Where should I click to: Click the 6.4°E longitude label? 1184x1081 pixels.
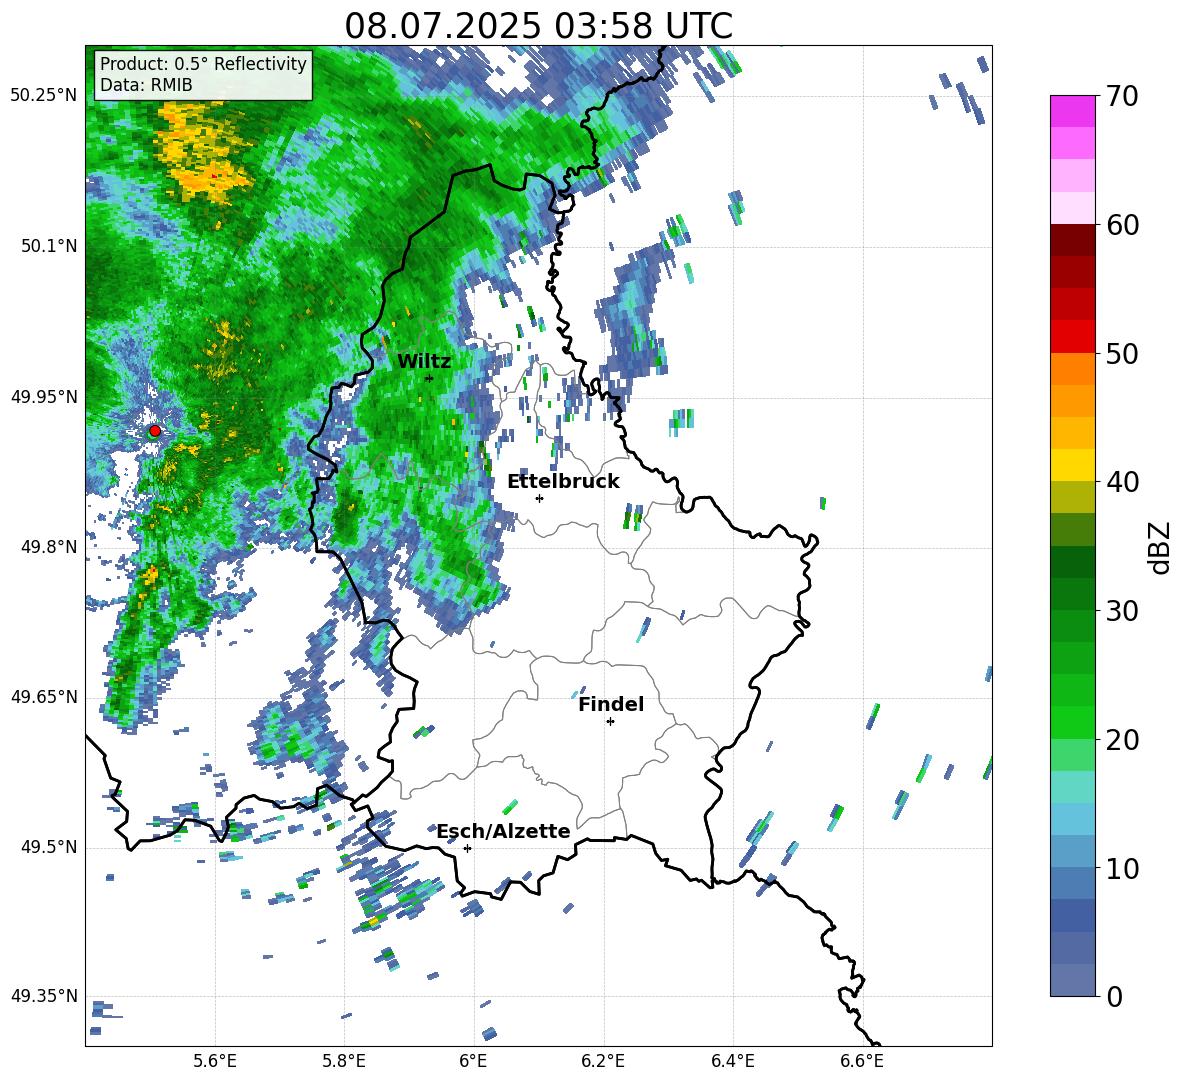[732, 1062]
